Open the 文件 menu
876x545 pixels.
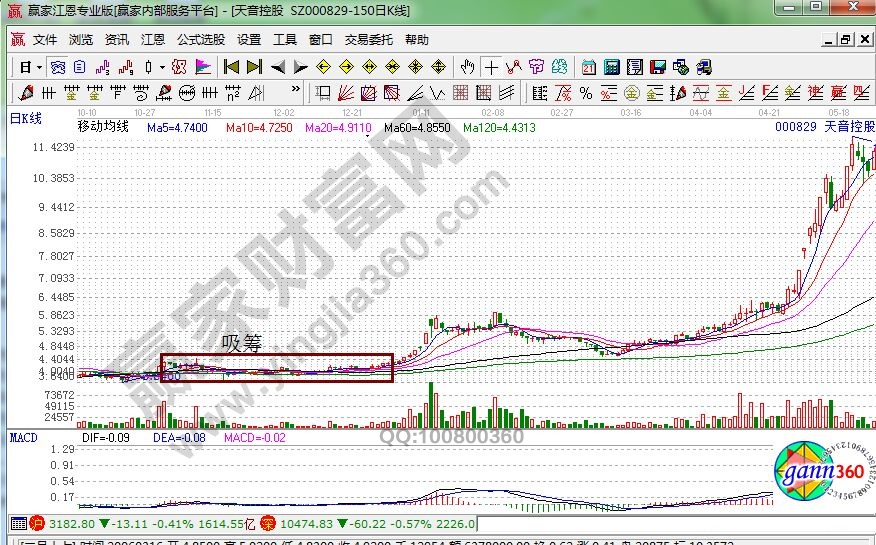pos(46,40)
